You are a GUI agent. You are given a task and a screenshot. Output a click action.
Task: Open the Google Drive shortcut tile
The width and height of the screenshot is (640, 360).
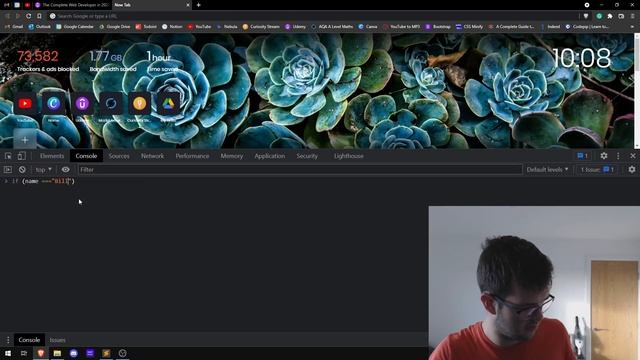tap(168, 103)
